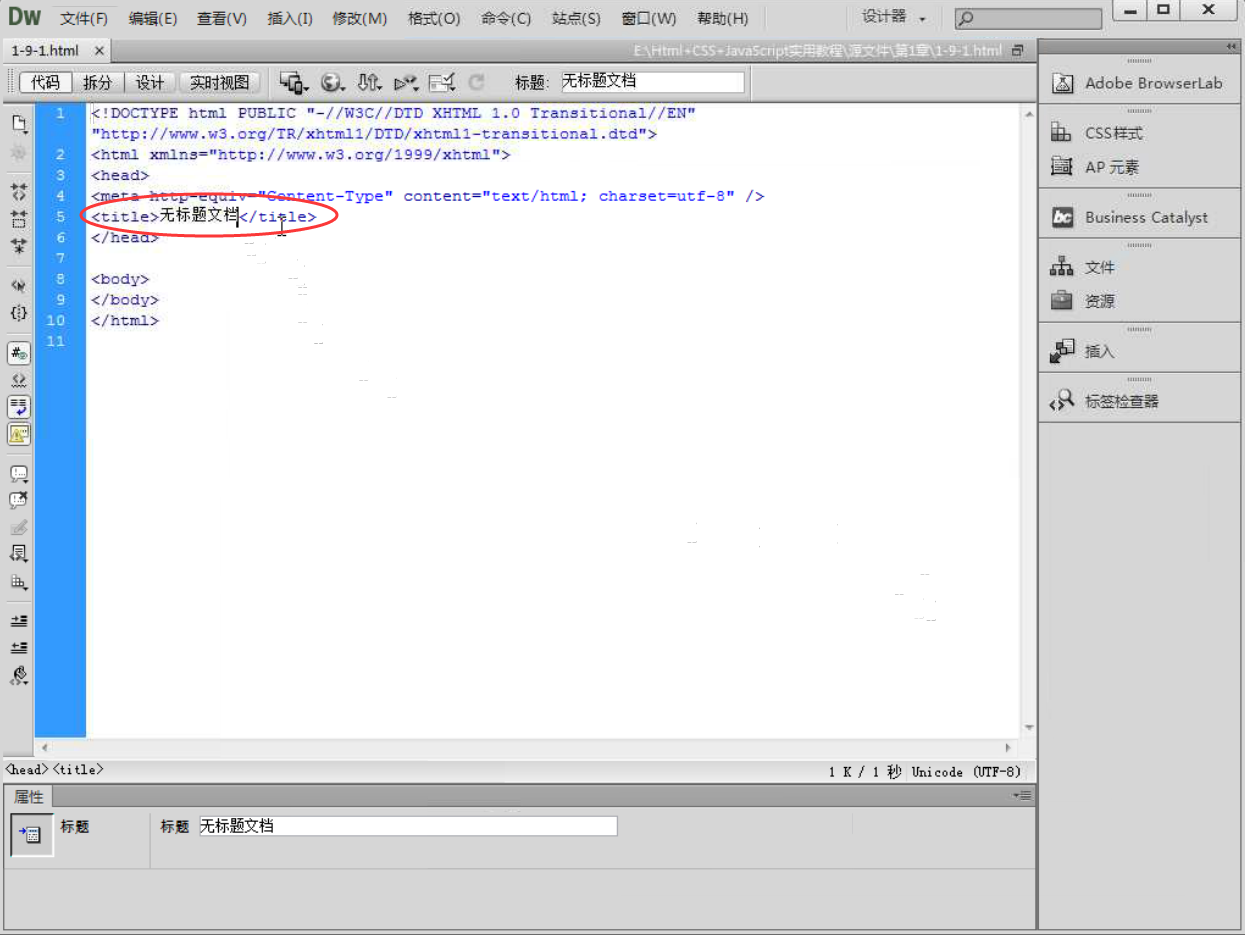This screenshot has width=1245, height=935.
Task: Select <title> in tag selector
Action: pos(78,770)
